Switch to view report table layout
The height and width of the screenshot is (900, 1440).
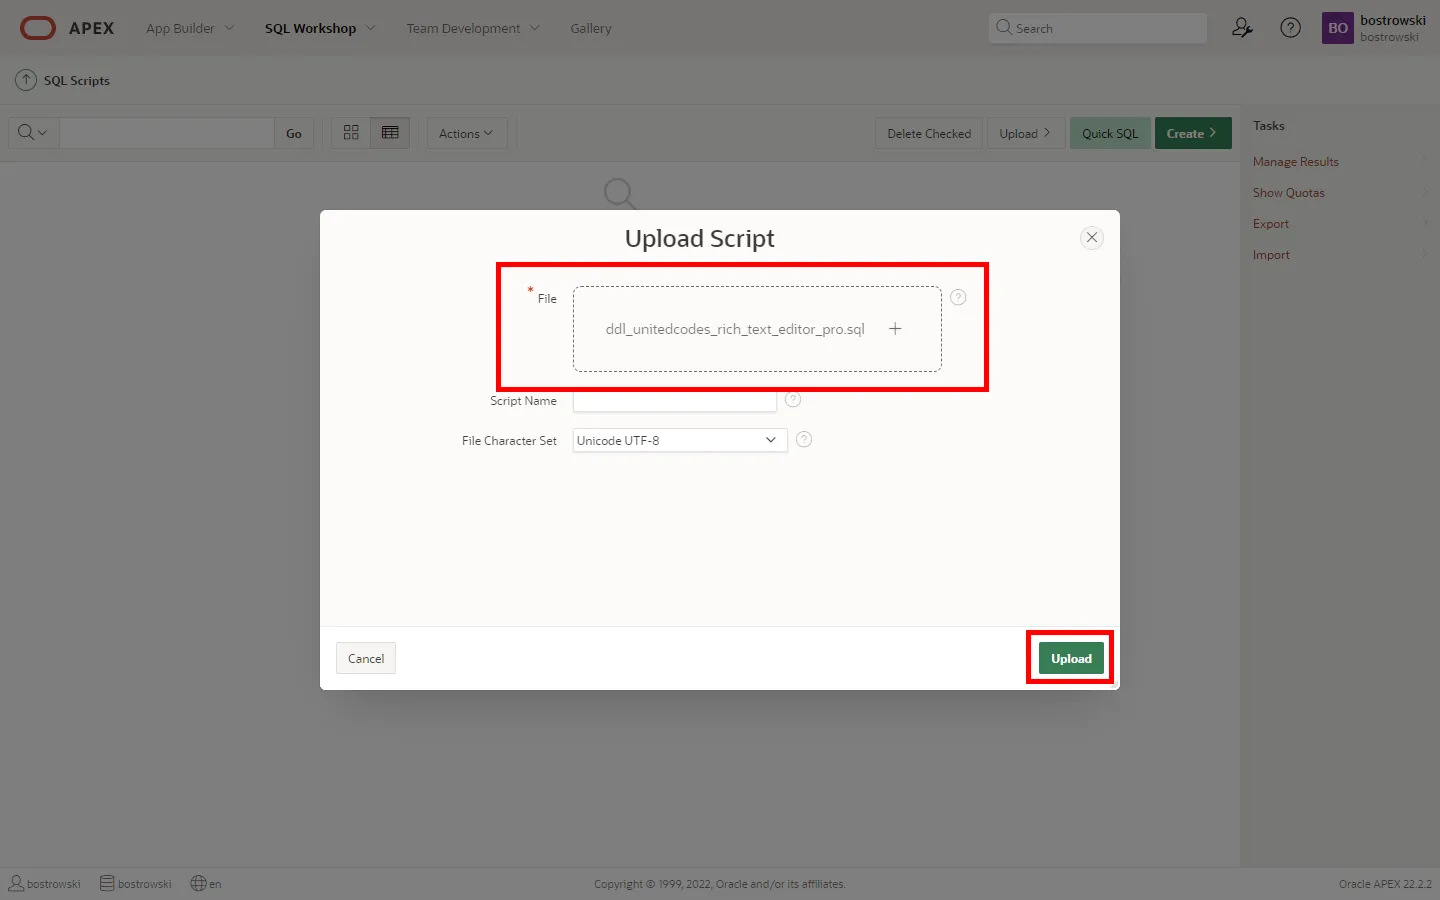[390, 133]
